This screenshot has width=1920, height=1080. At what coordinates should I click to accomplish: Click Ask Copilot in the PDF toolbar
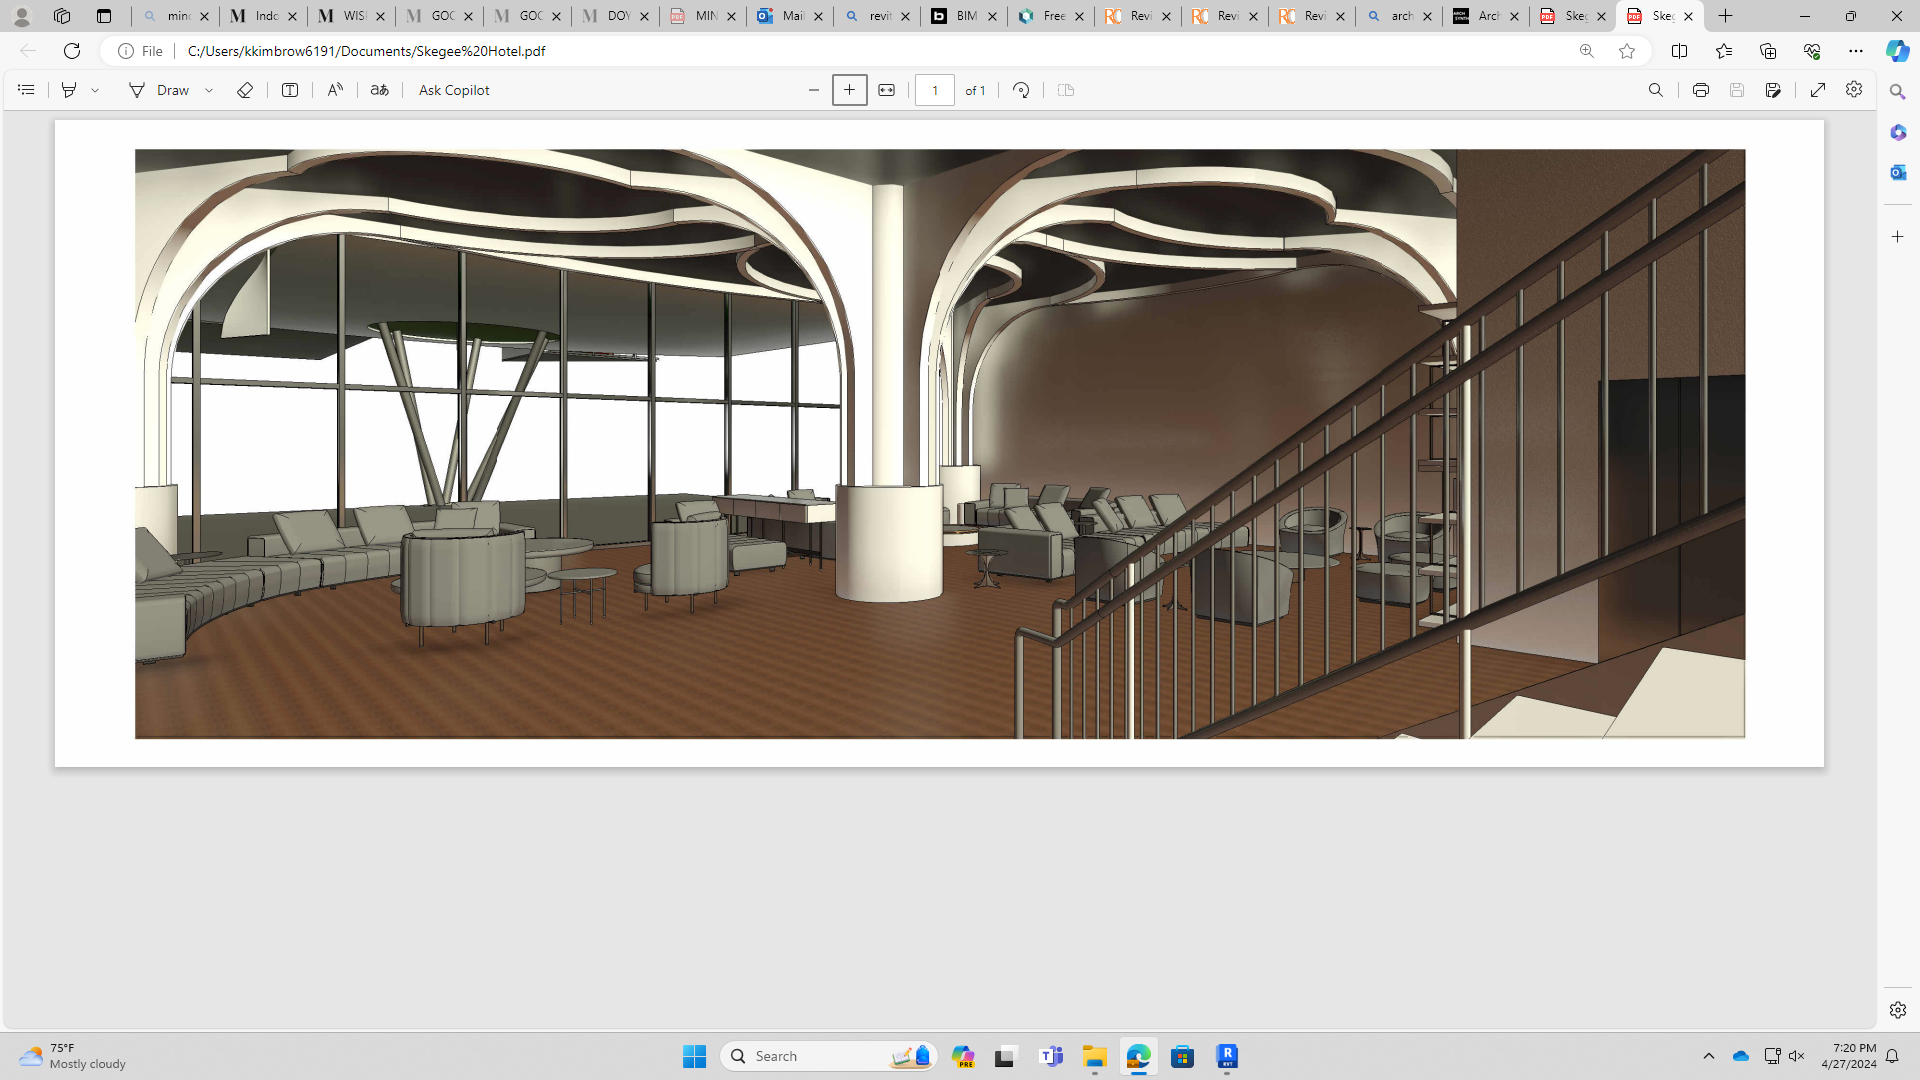coord(454,90)
